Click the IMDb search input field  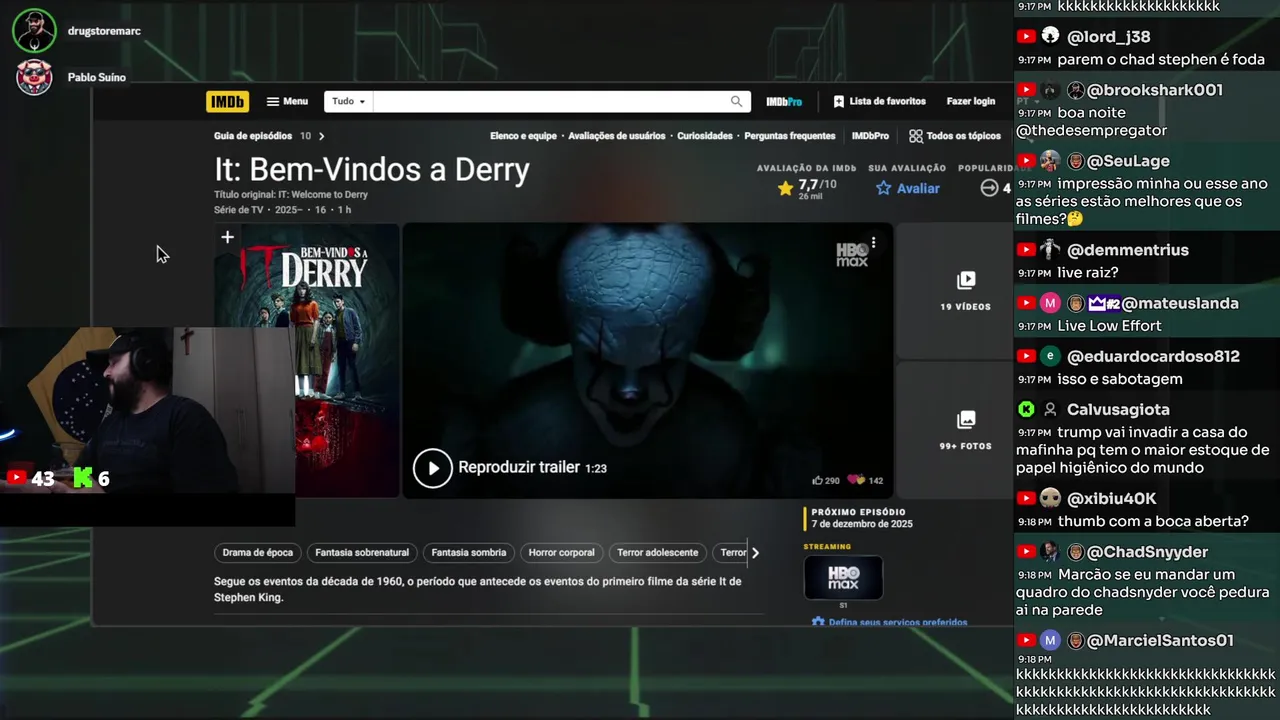click(549, 101)
